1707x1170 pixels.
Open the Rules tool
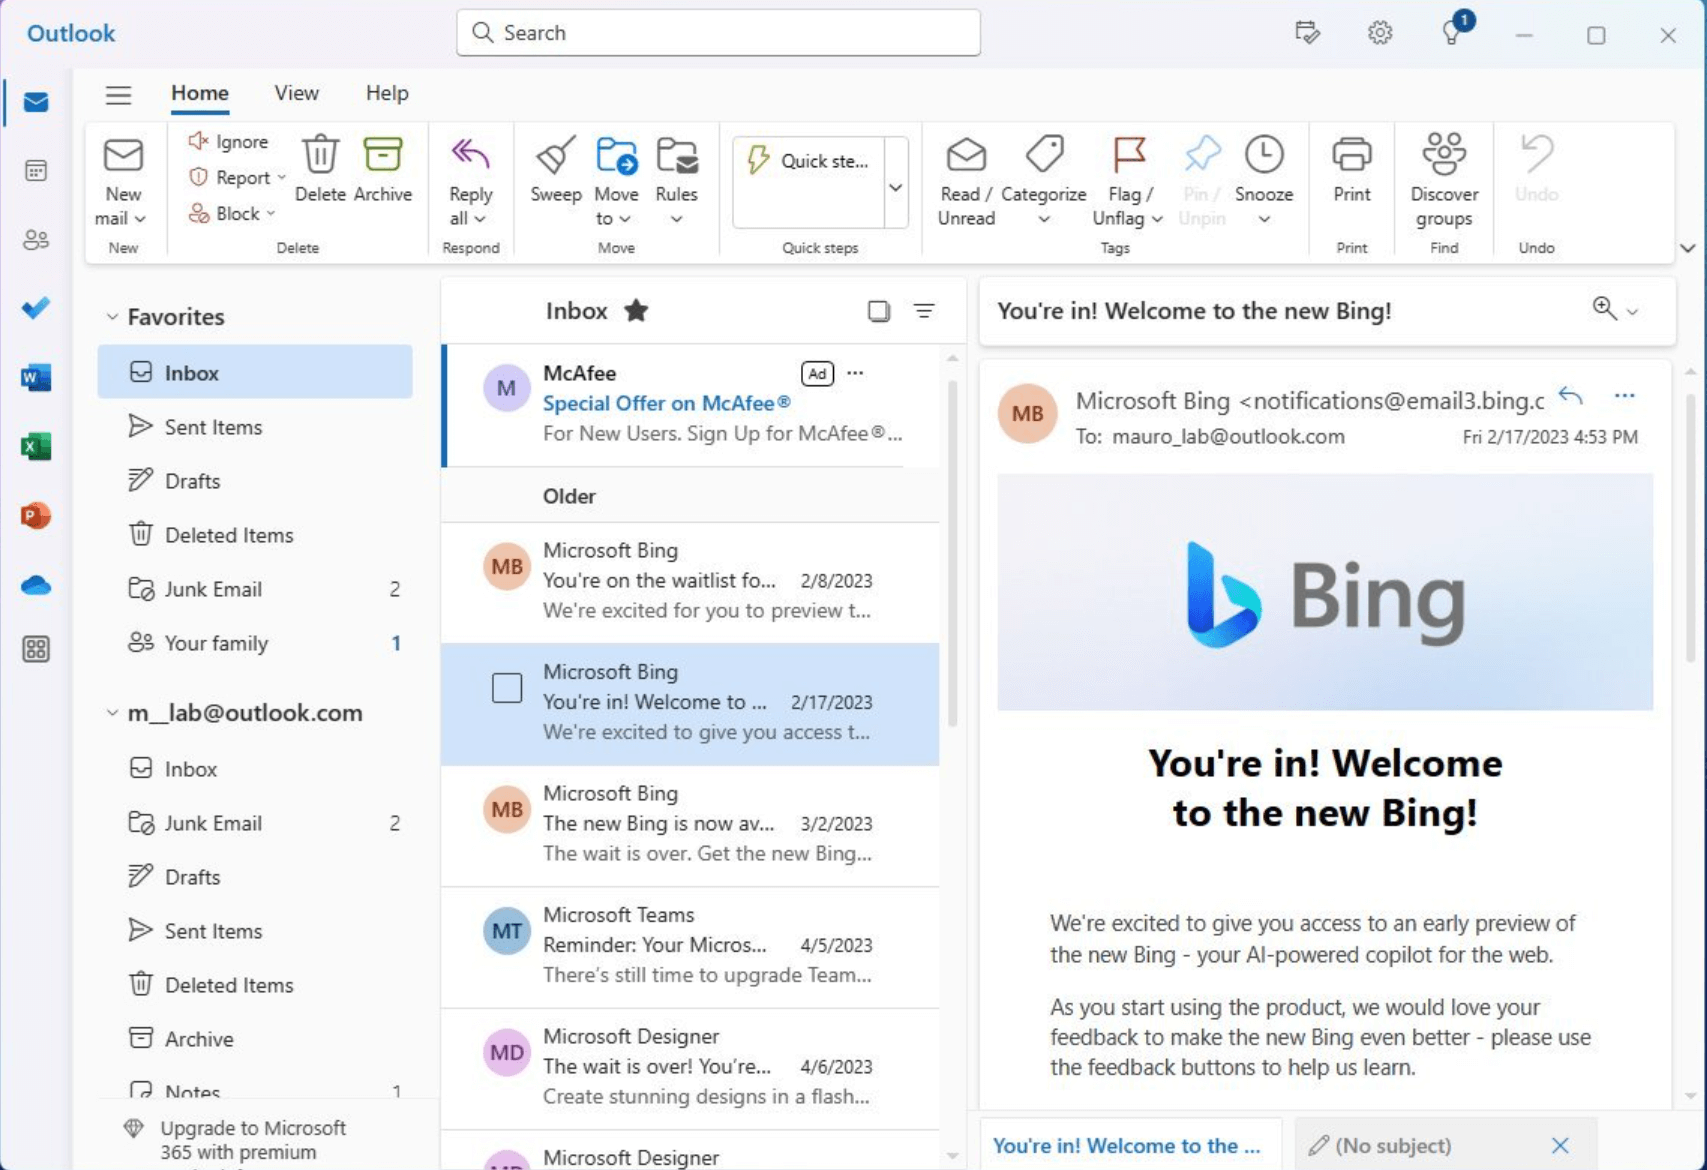[x=677, y=180]
